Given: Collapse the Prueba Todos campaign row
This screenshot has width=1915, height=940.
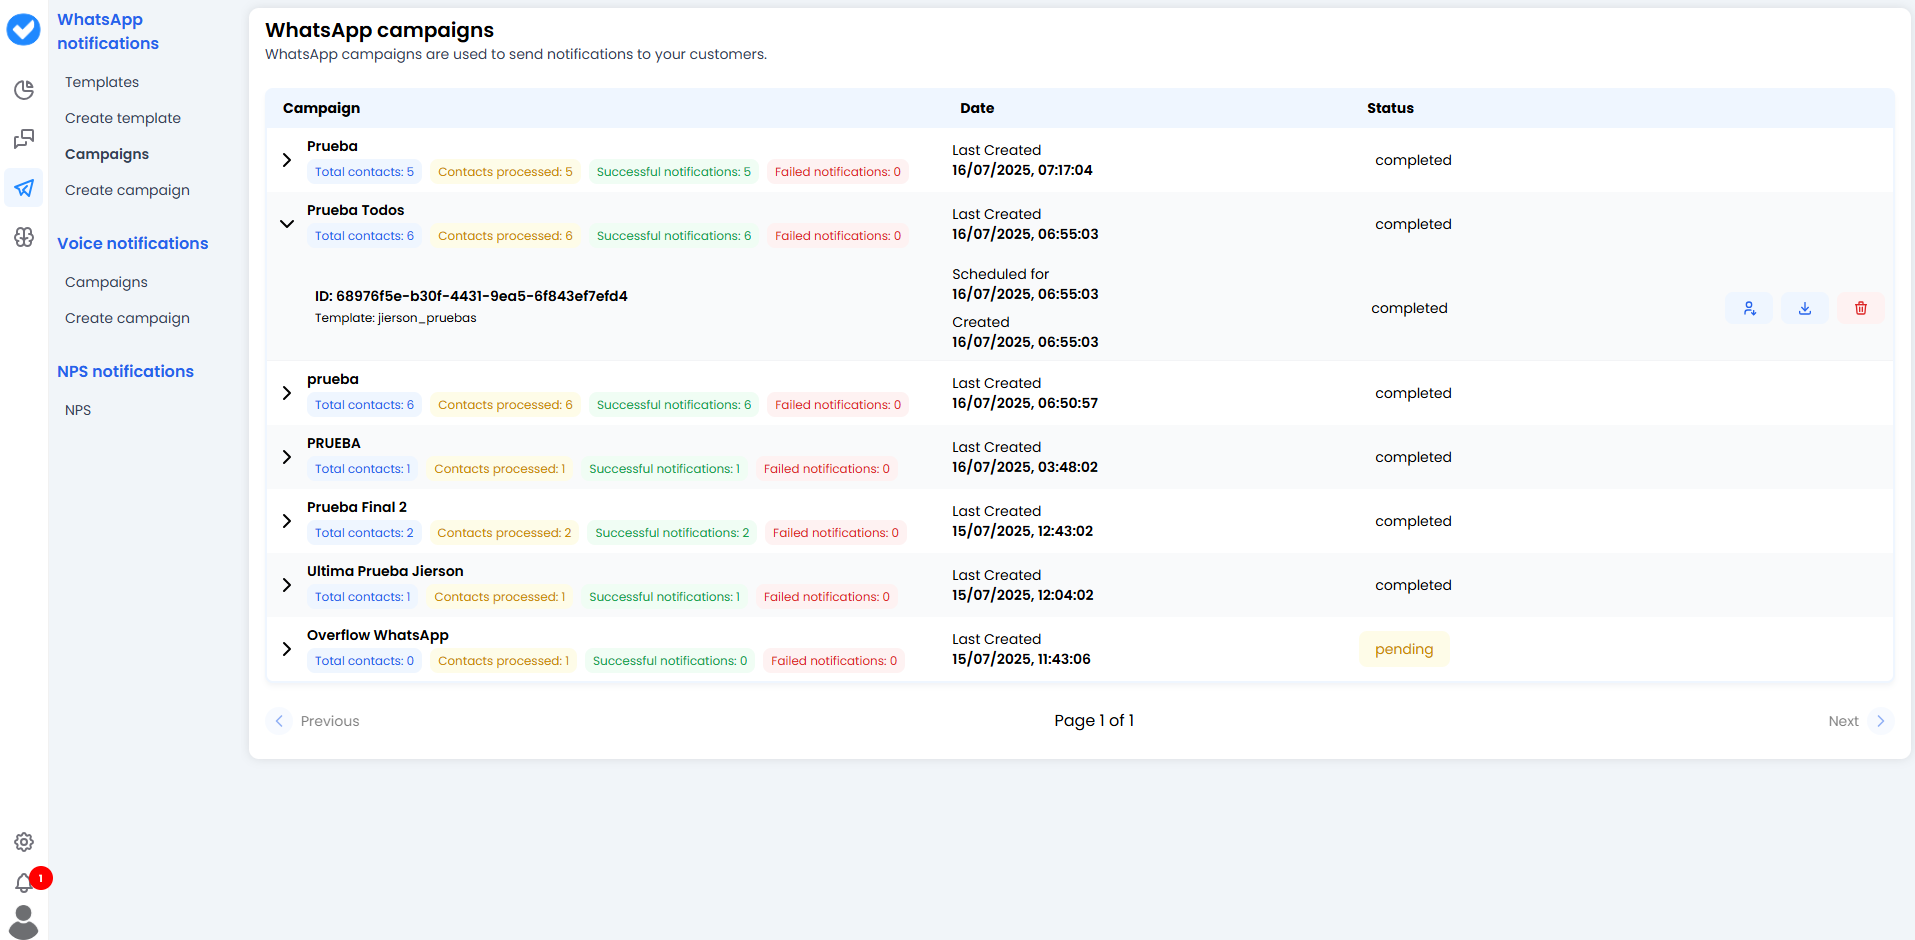Looking at the screenshot, I should pos(287,224).
